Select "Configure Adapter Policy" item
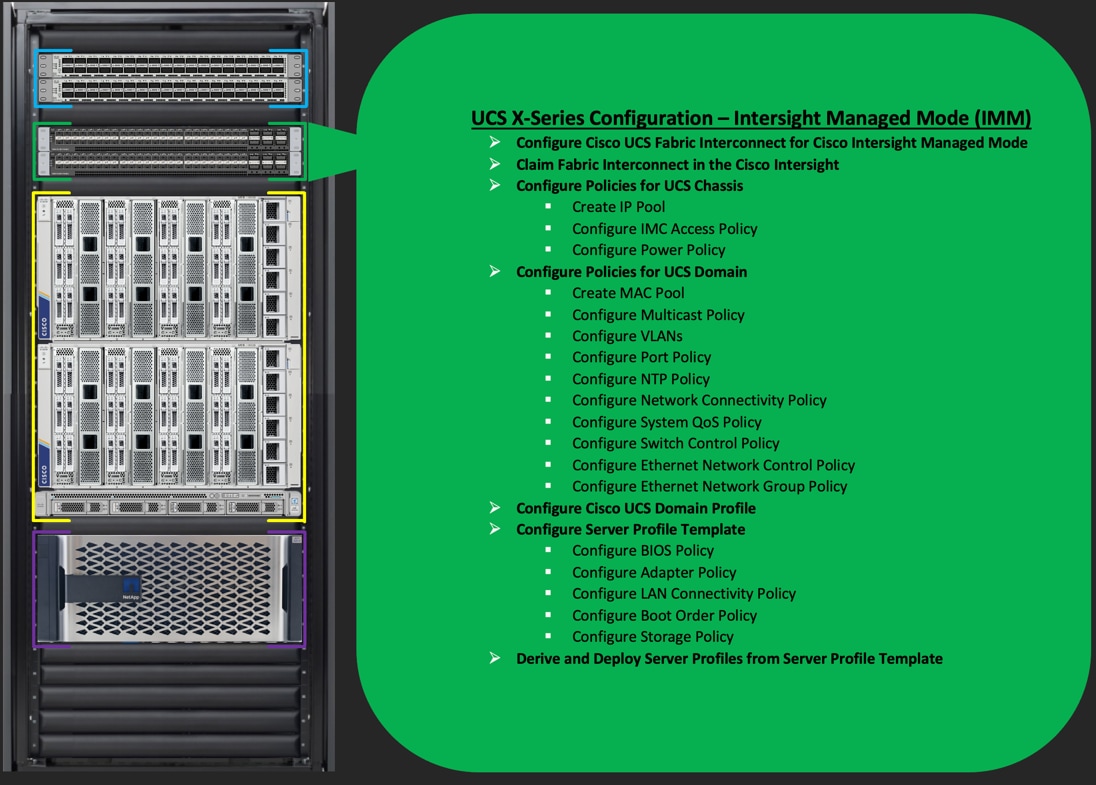 [x=654, y=572]
